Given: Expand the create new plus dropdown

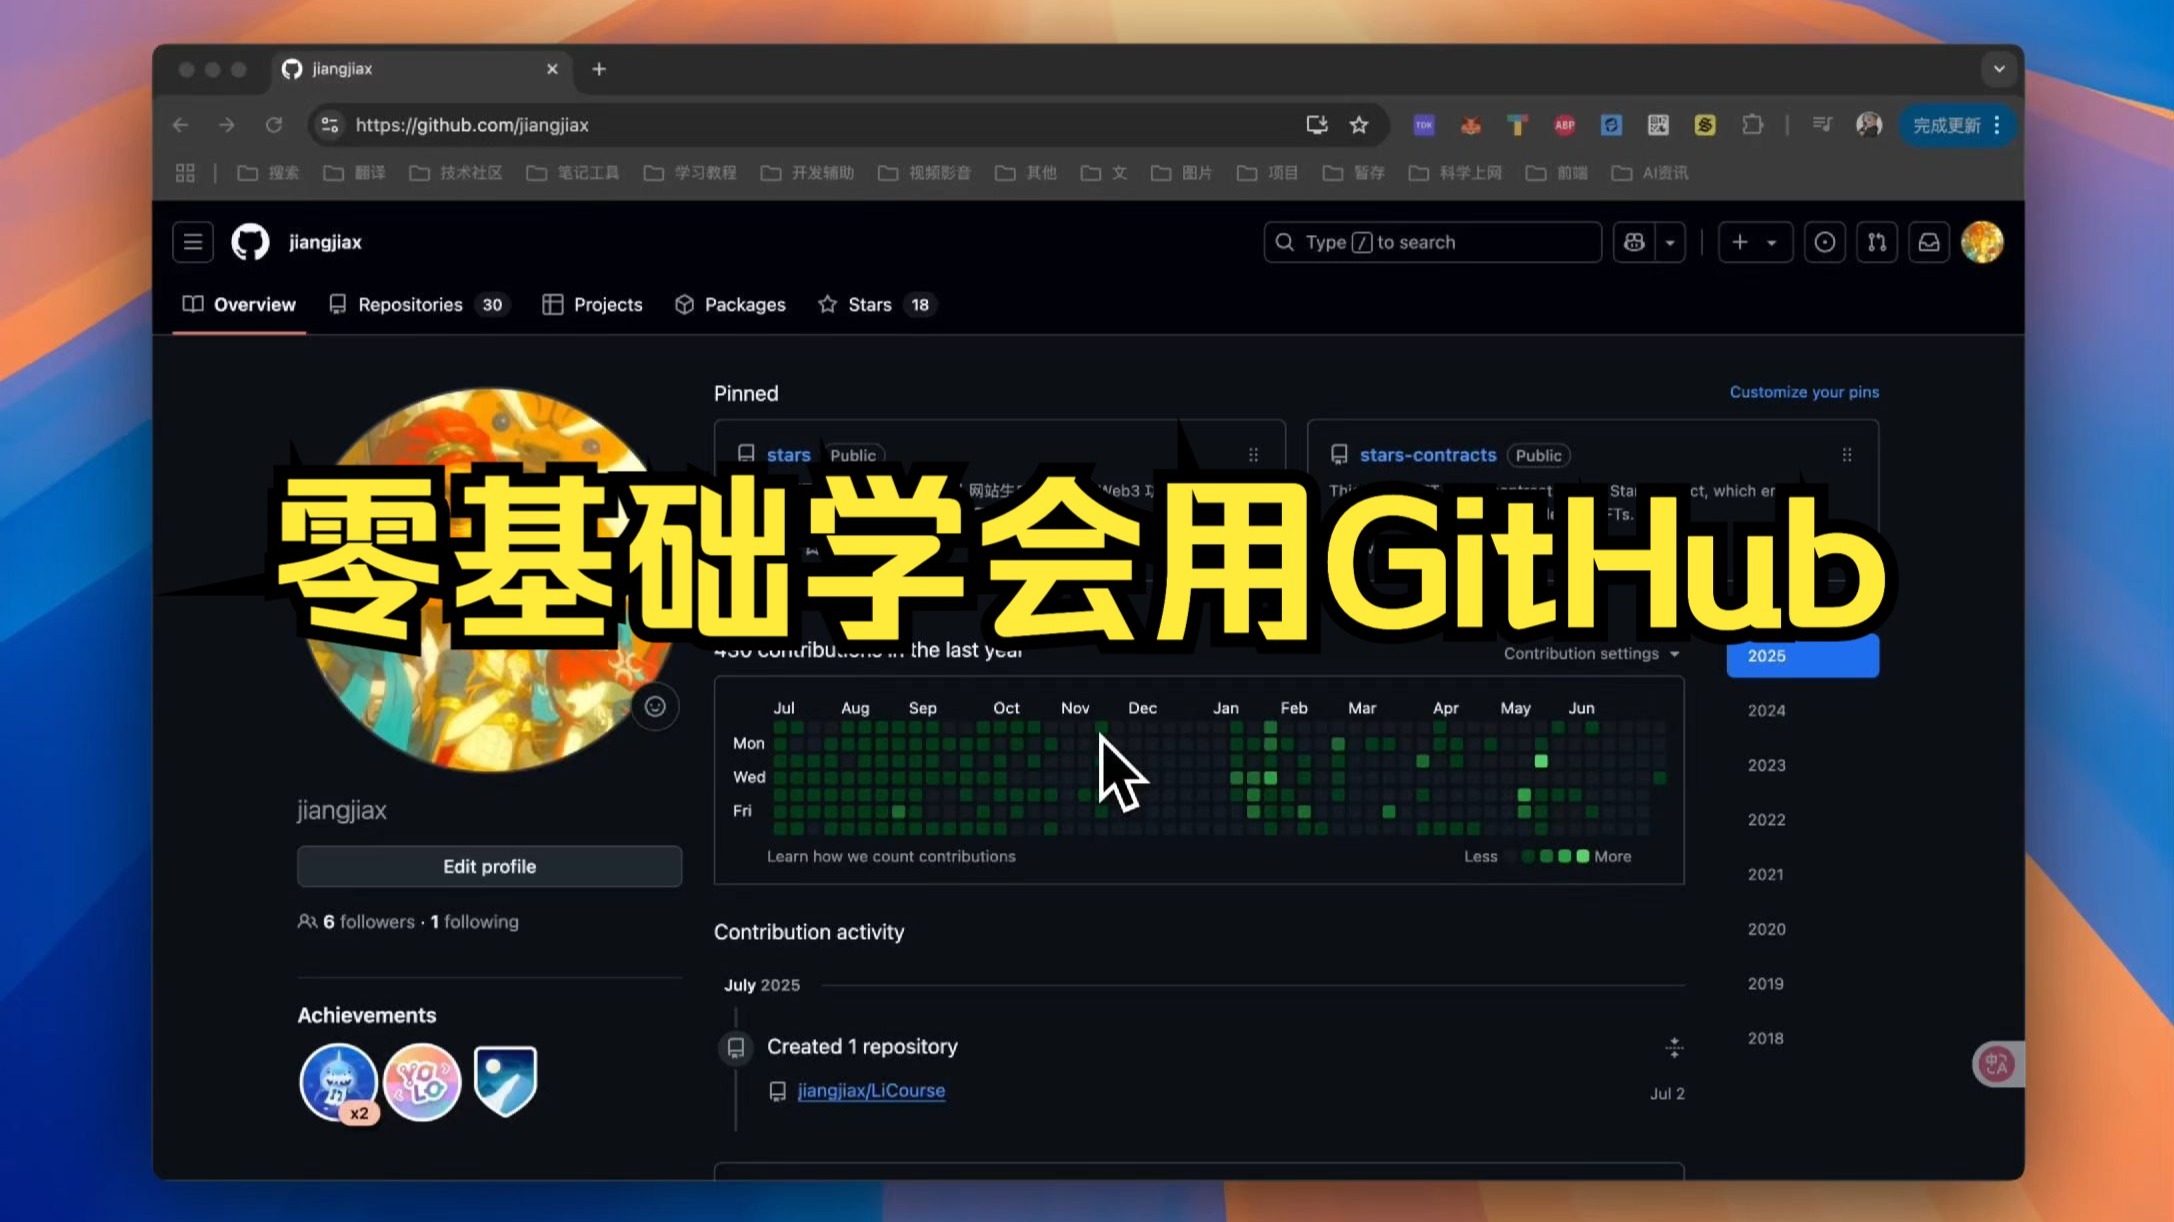Looking at the screenshot, I should tap(1754, 242).
